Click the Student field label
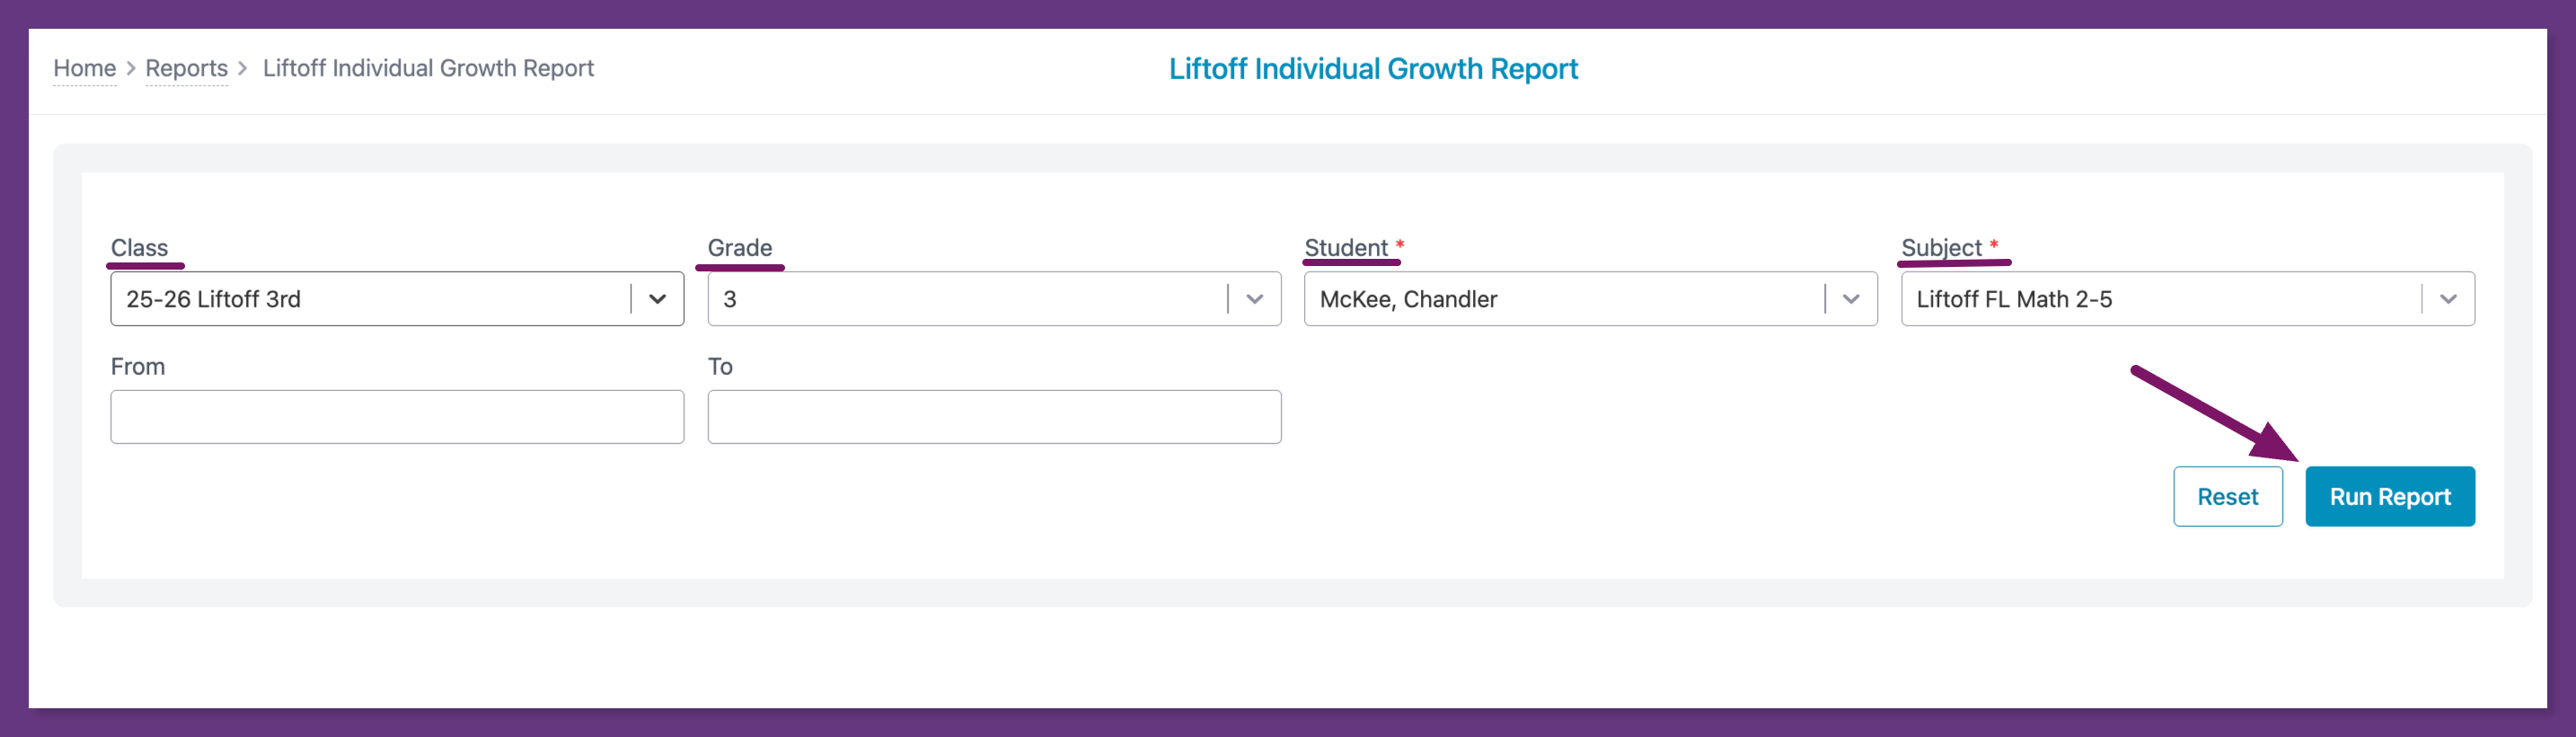This screenshot has width=2576, height=737. (1345, 247)
